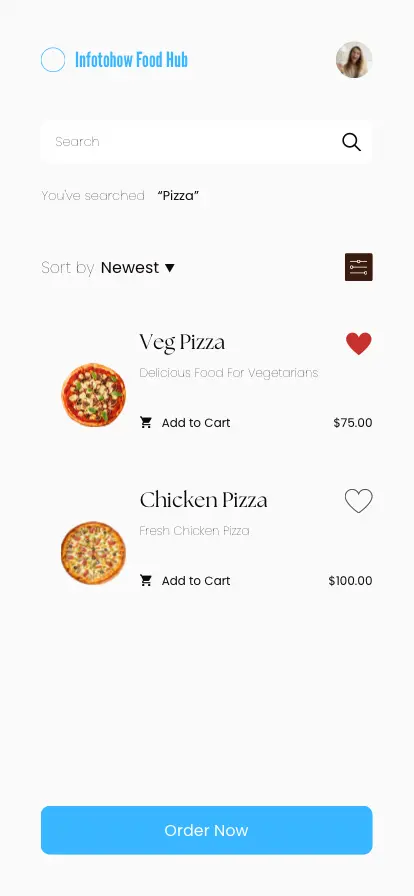Screen dimensions: 414x896
Task: Open the Chicken Pizza title
Action: (204, 500)
